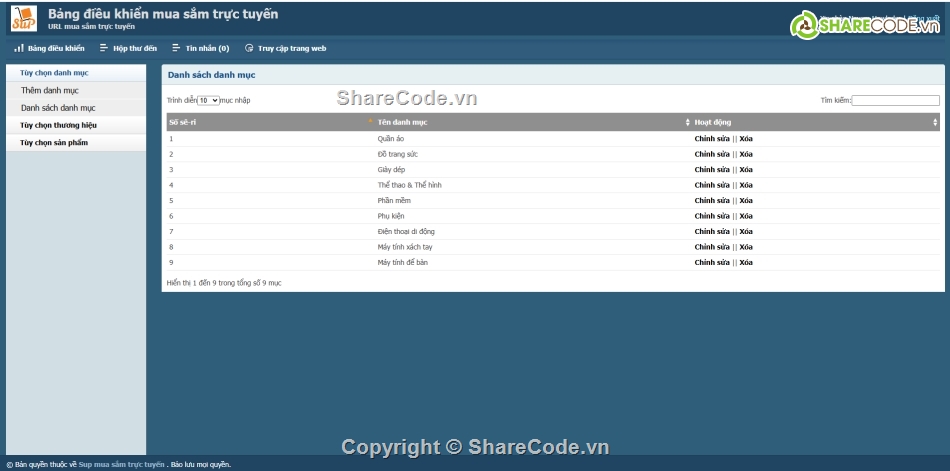Select the Đồ trang sức category name
This screenshot has width=950, height=471.
397,154
